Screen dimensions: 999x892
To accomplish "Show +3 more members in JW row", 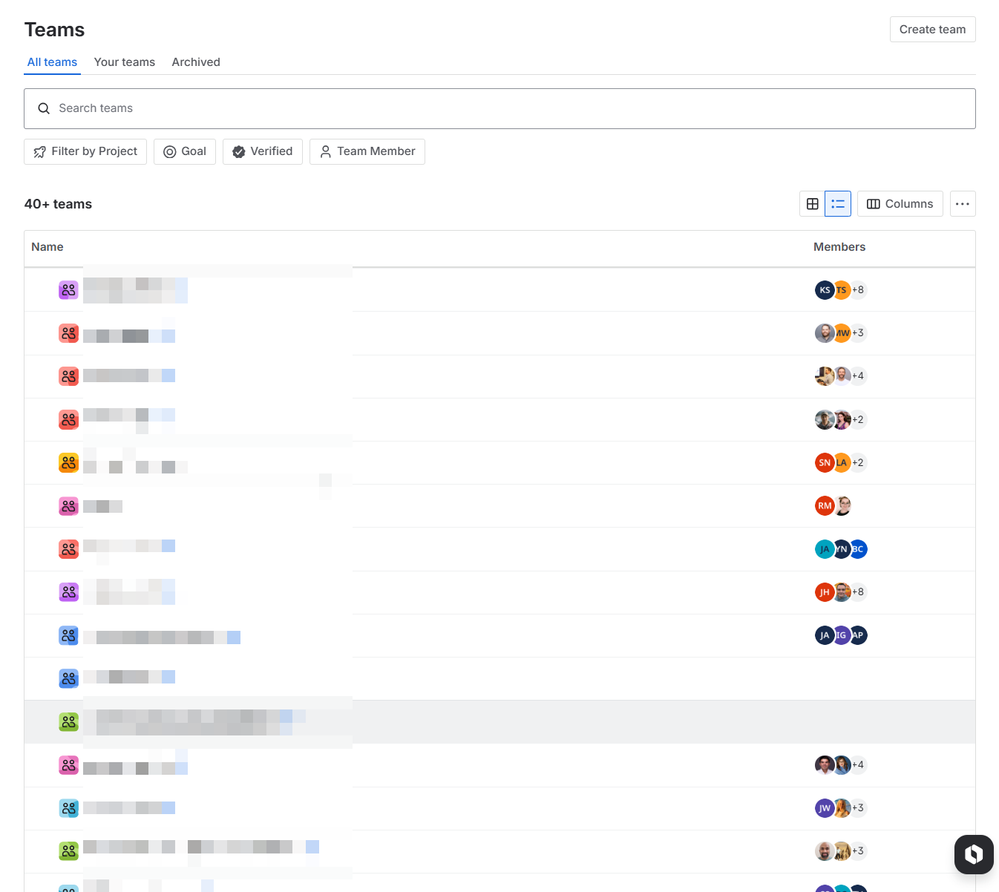I will point(858,808).
